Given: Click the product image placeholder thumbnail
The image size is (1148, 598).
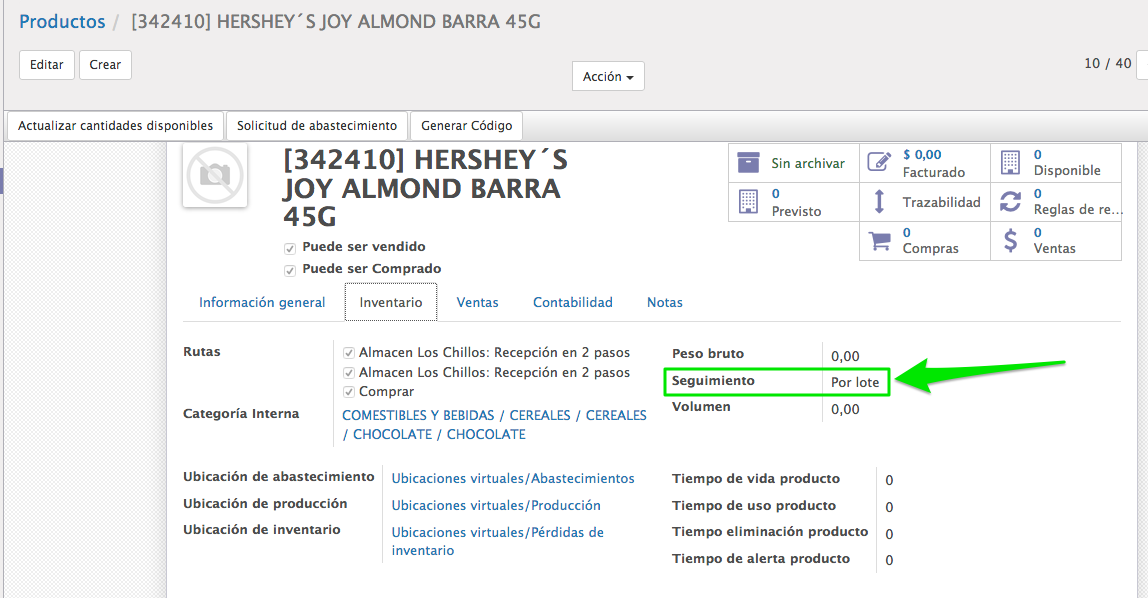Looking at the screenshot, I should 215,176.
